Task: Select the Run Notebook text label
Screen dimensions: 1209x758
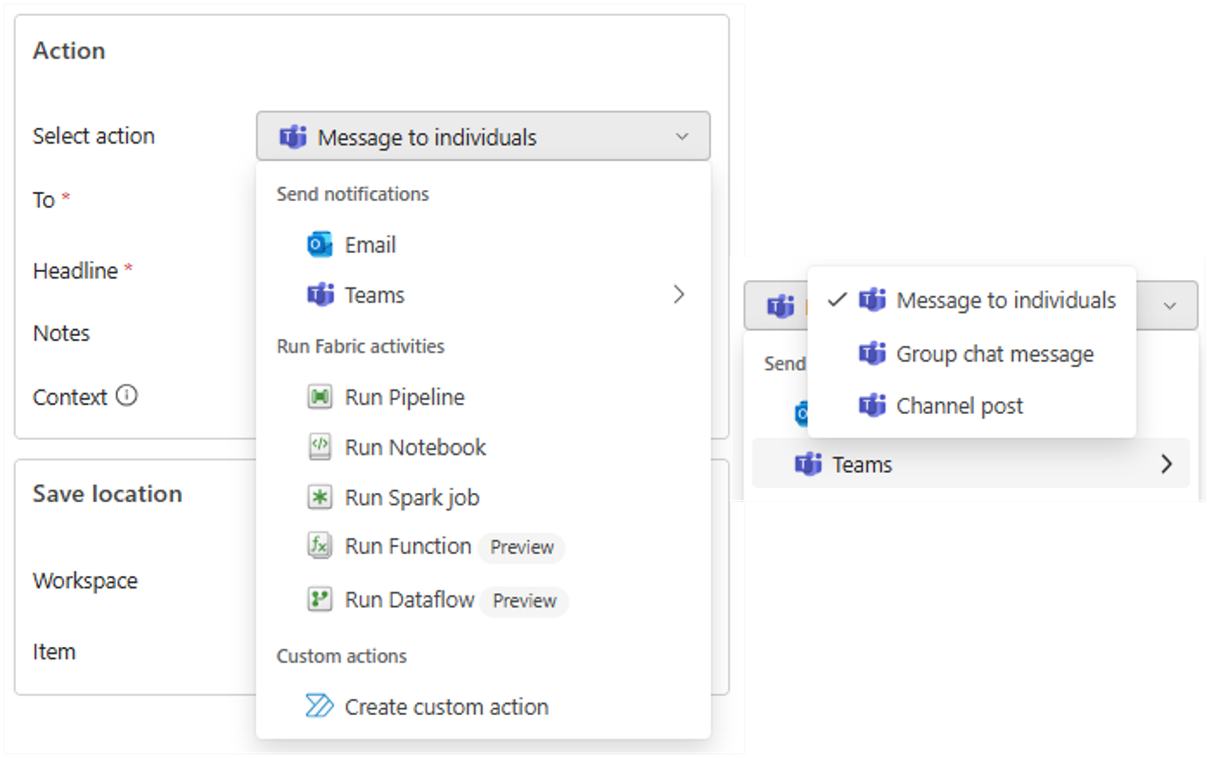Action: 415,447
